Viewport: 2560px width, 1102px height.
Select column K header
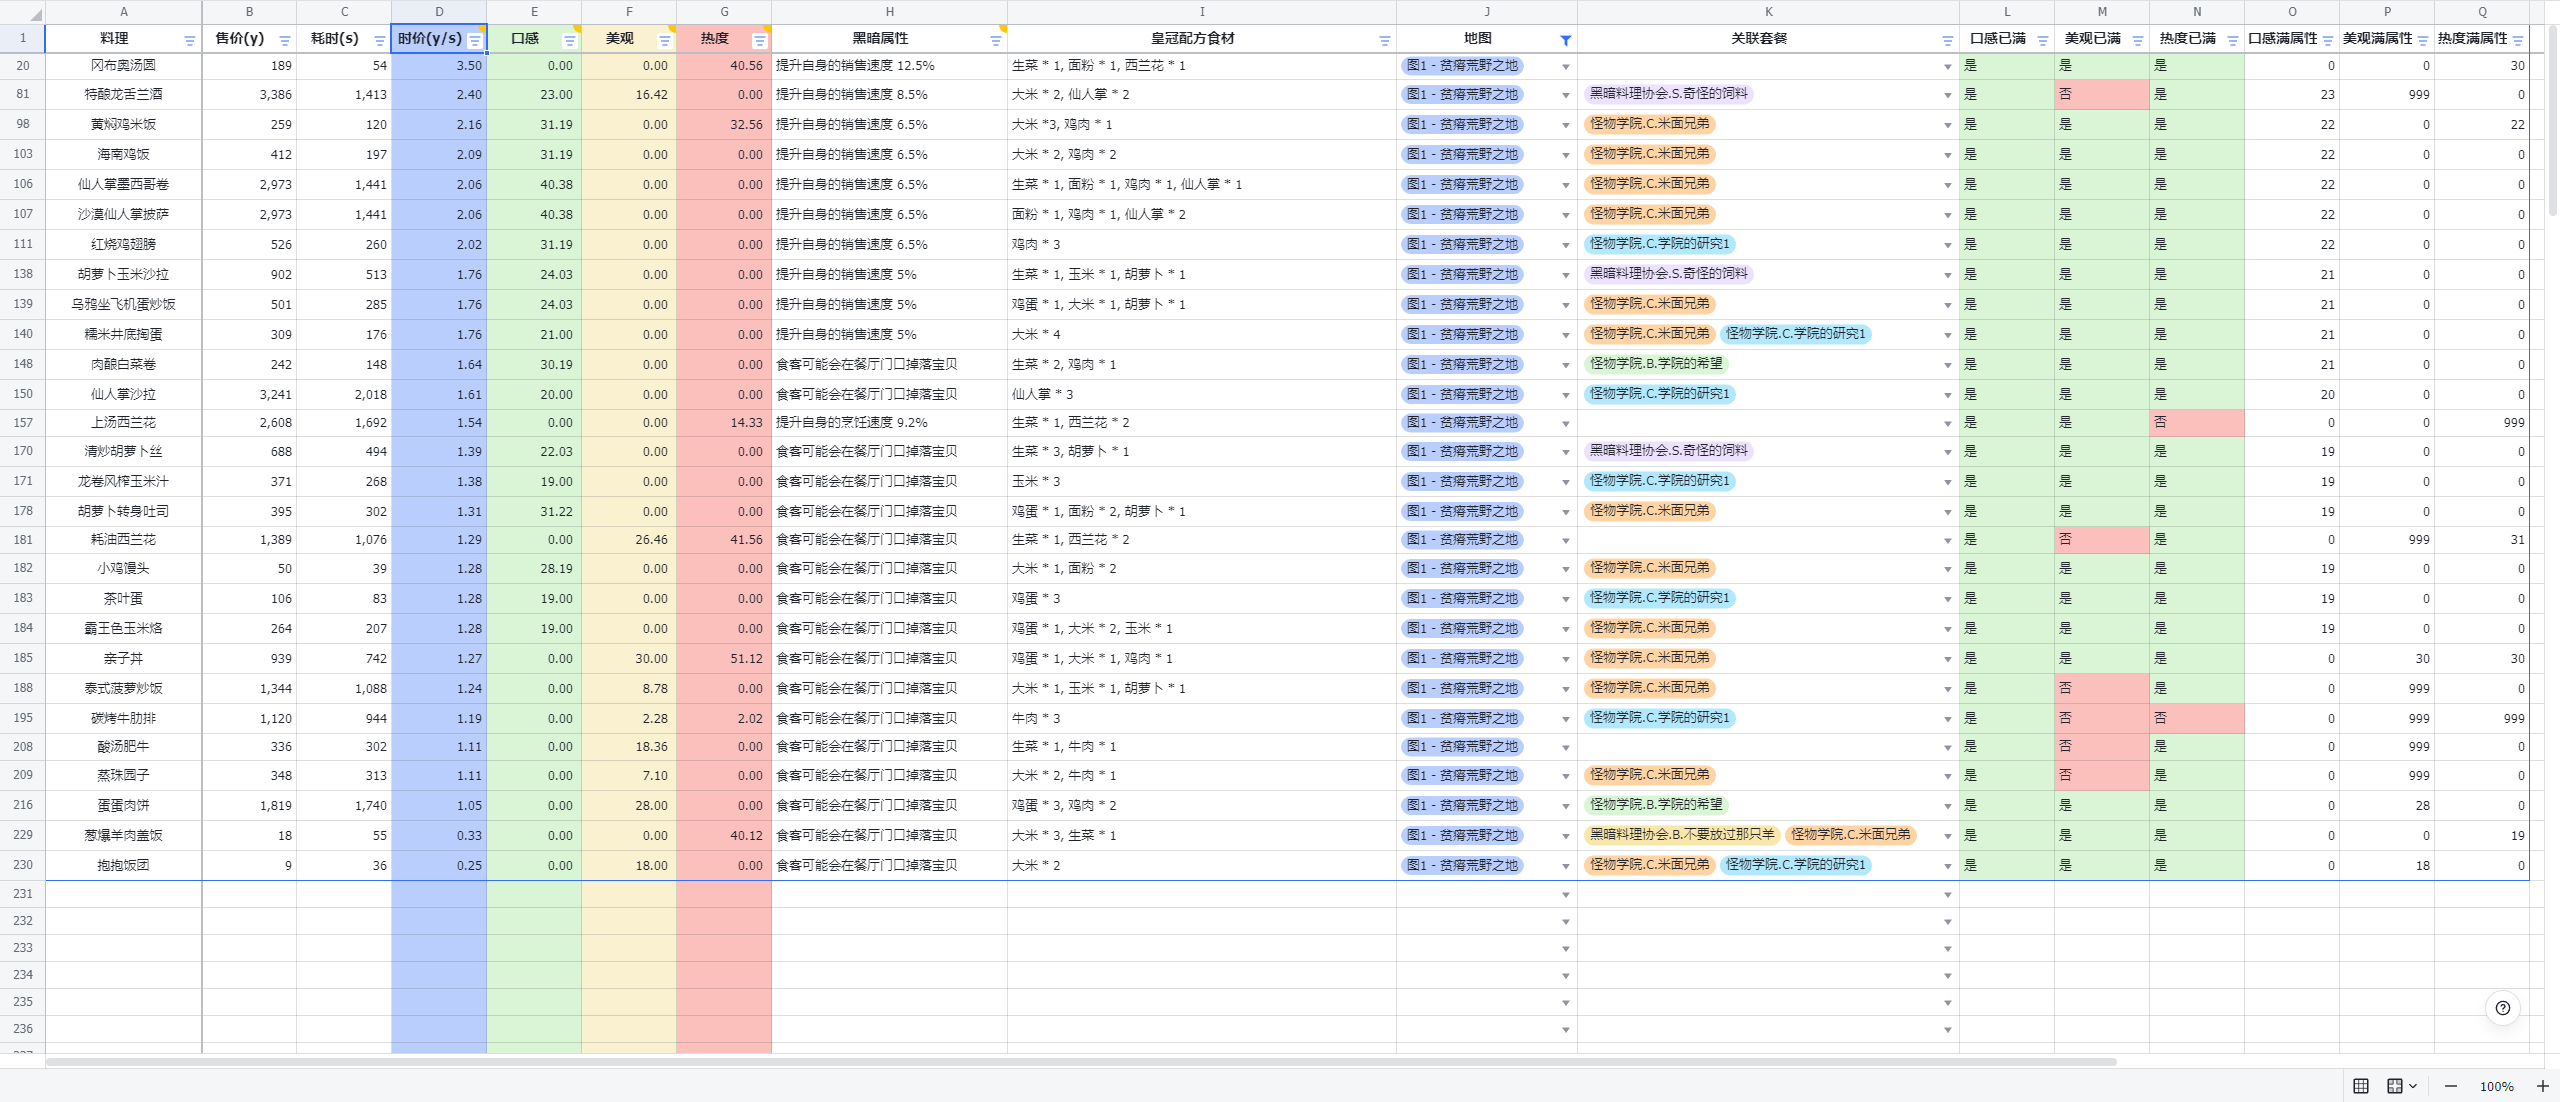pos(1768,12)
